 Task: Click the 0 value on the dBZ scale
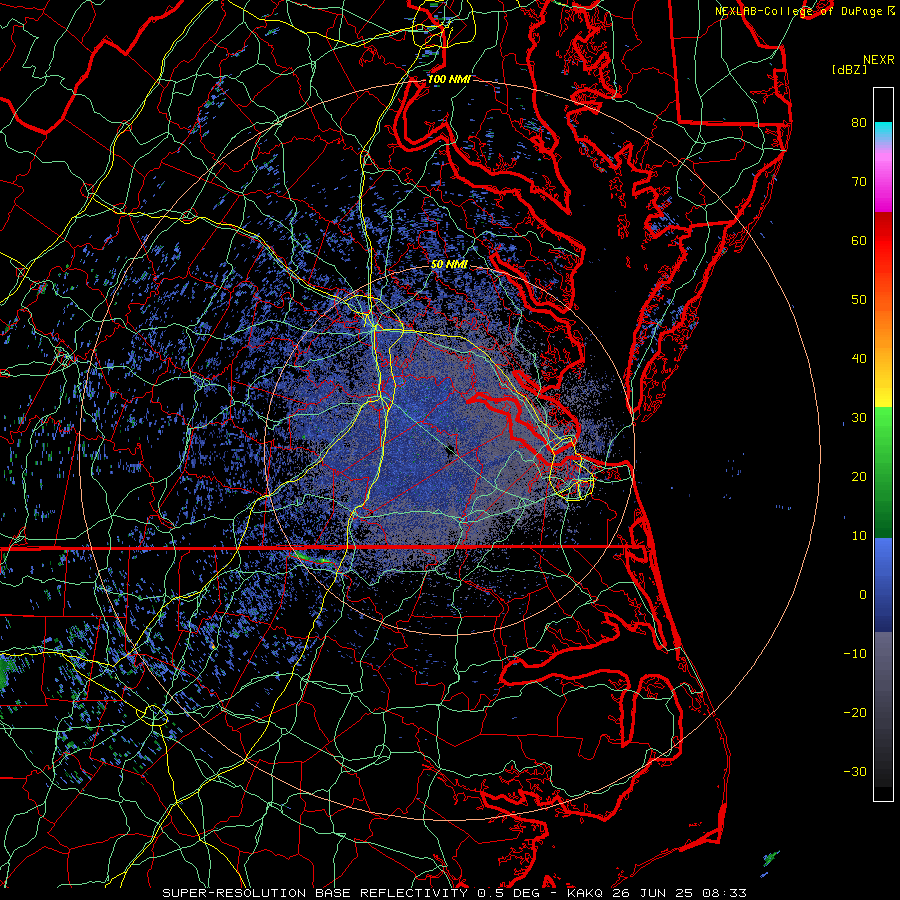pyautogui.click(x=863, y=595)
